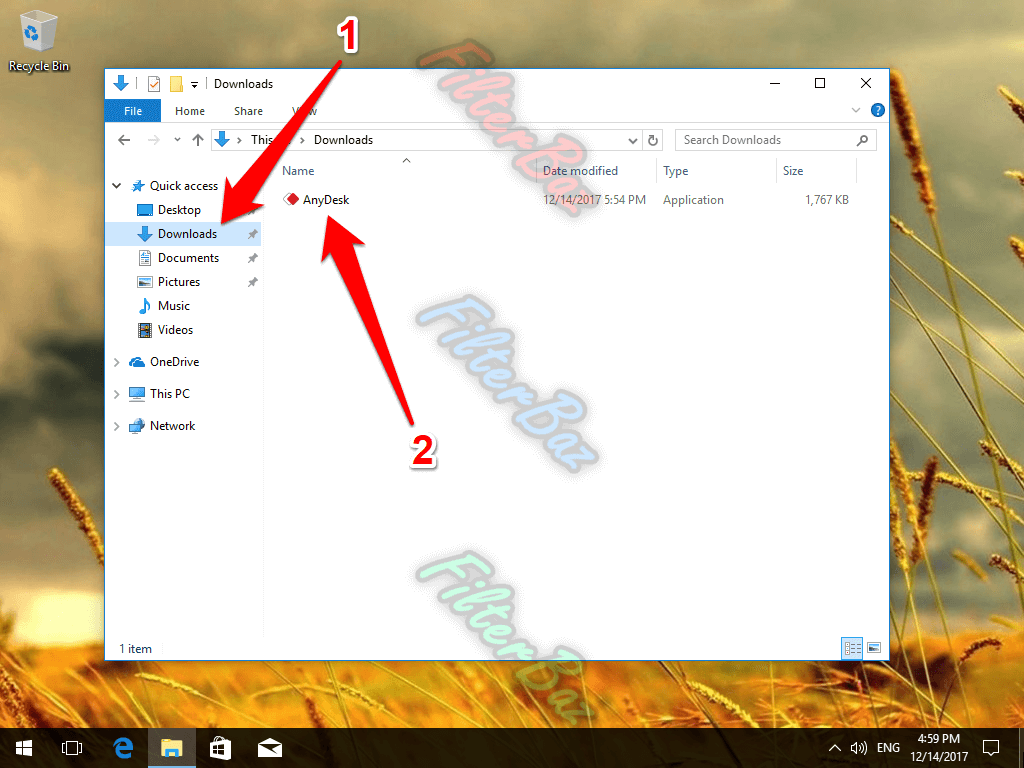The image size is (1024, 768).
Task: Unpin Pictures from Quick access
Action: pos(252,281)
